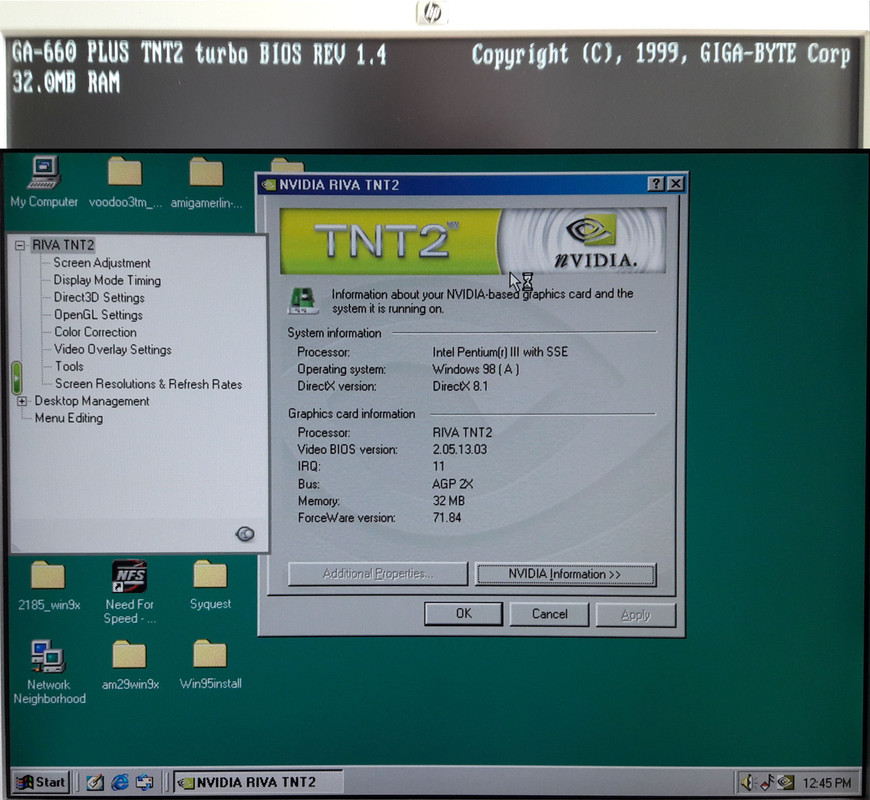Click the ForceWare version value 71.84
Image resolution: width=870 pixels, height=800 pixels.
pyautogui.click(x=447, y=518)
